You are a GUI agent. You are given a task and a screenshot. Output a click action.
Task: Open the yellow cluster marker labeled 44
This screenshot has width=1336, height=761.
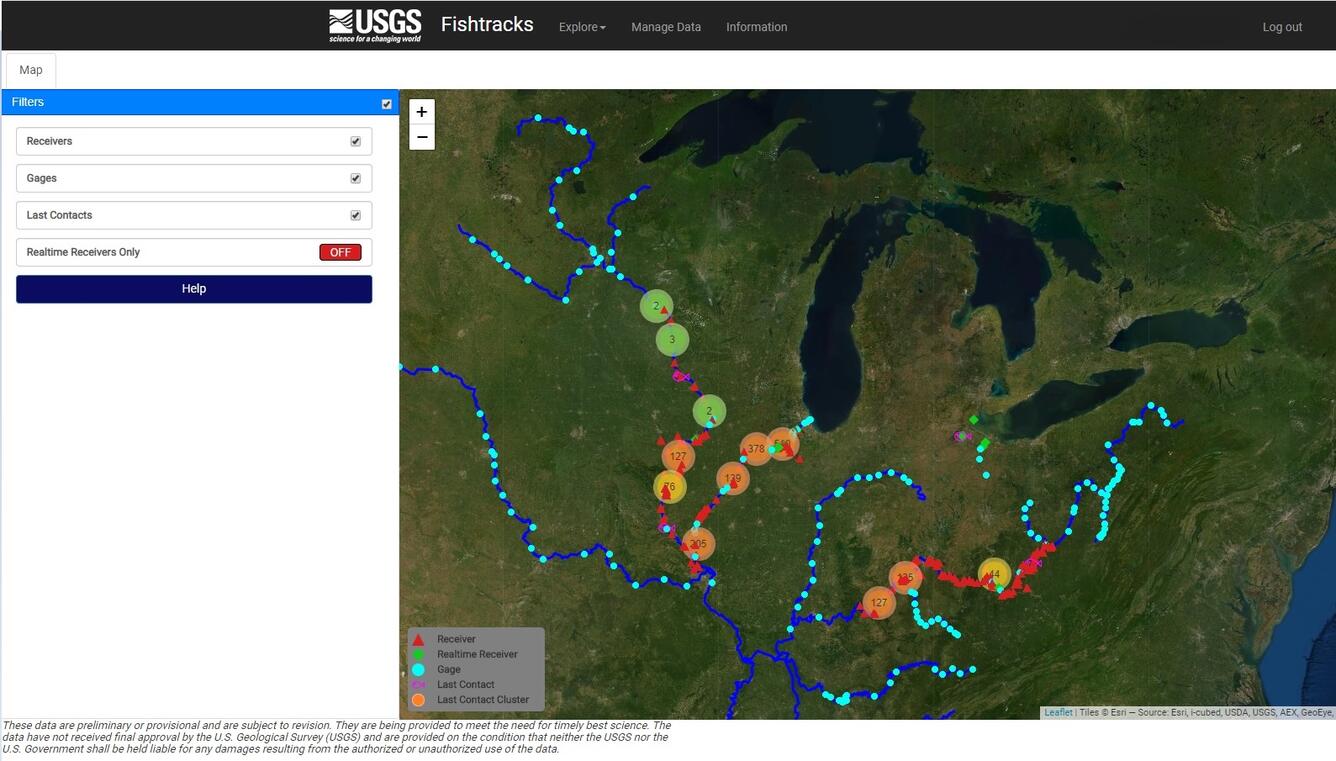coord(993,574)
